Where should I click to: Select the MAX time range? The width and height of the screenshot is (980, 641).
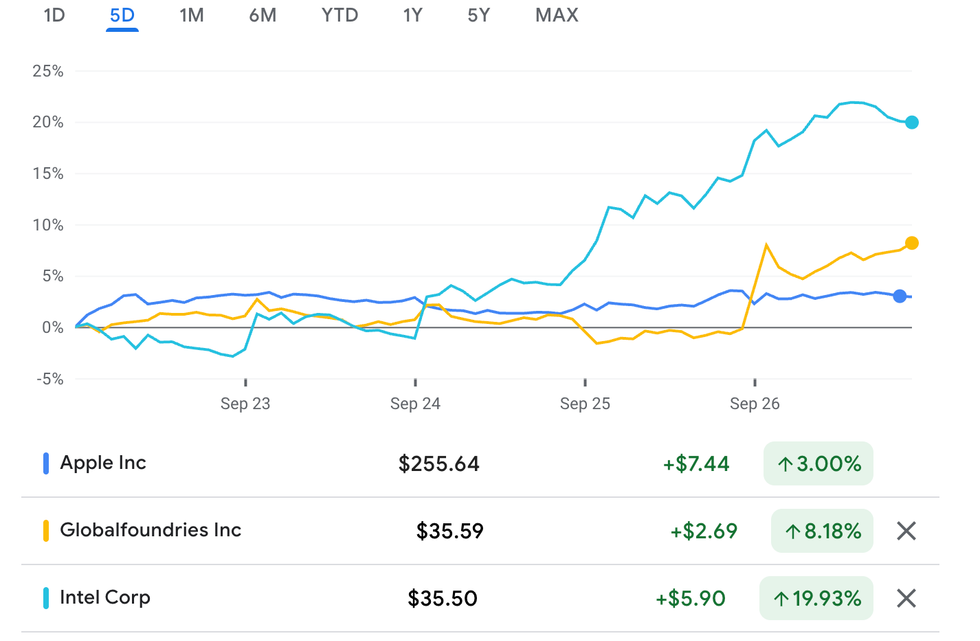(x=556, y=15)
